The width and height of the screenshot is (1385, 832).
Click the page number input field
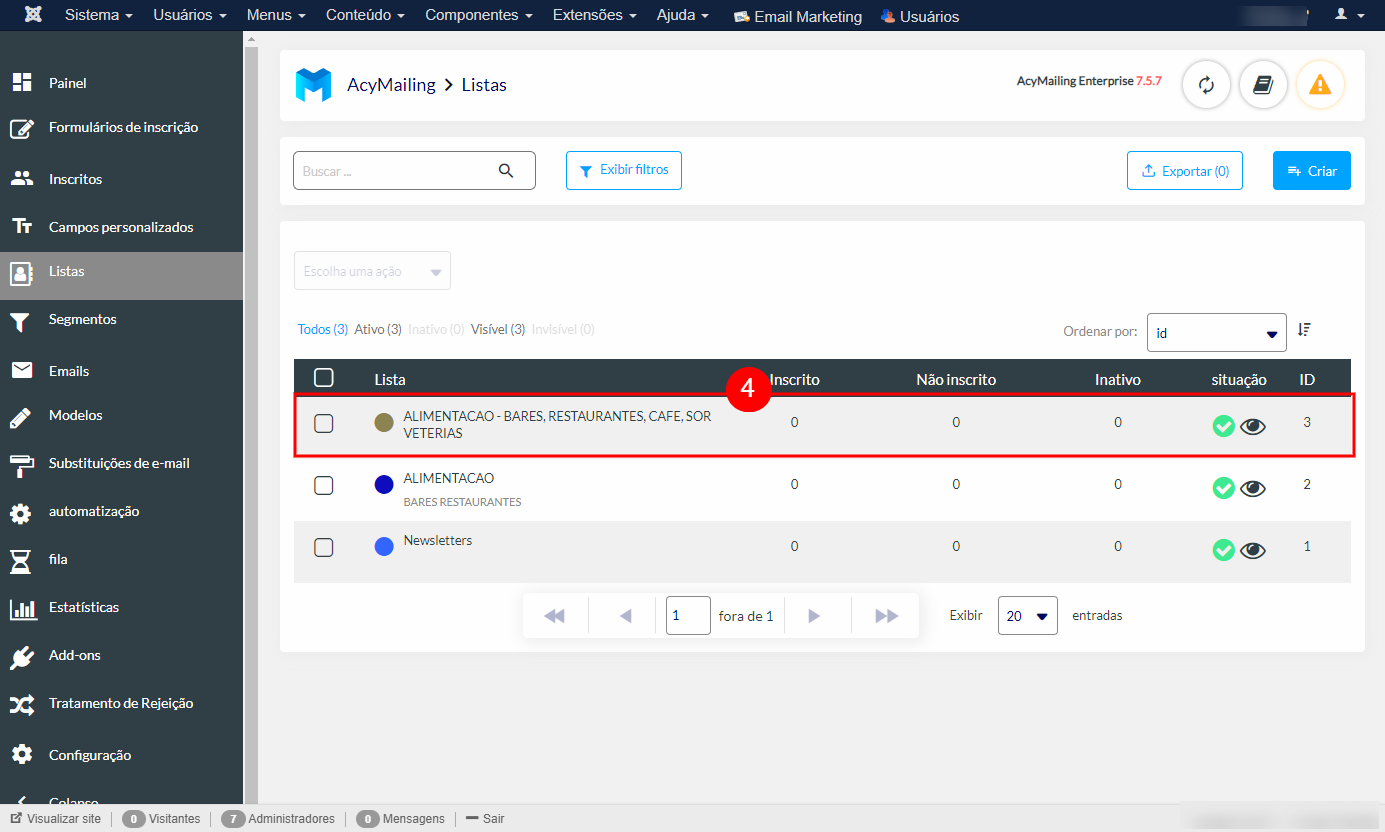click(688, 616)
